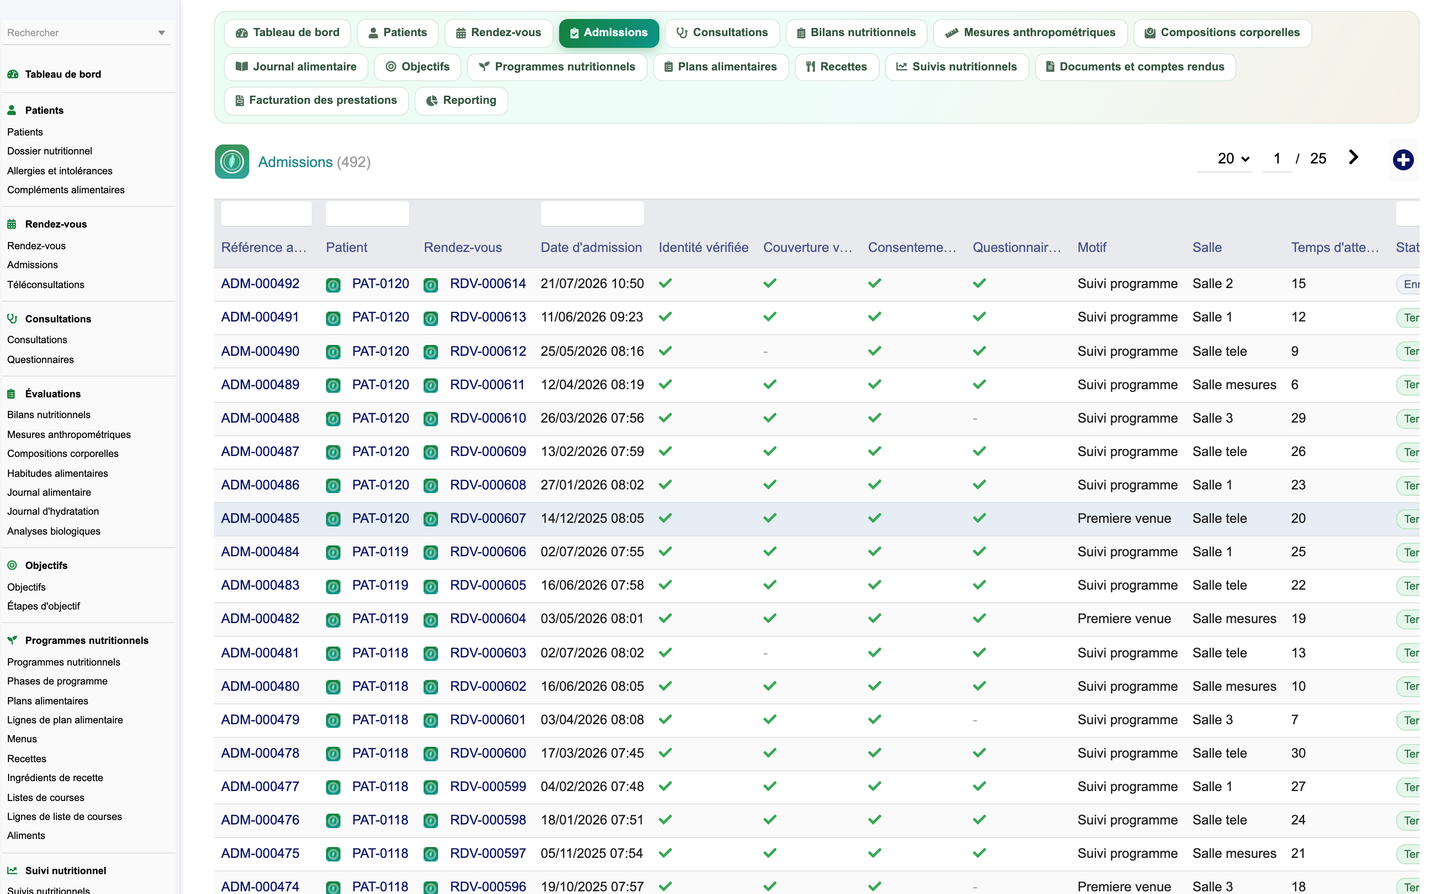Click the Date d'admission filter field
Viewport: 1445px width, 894px height.
592,213
